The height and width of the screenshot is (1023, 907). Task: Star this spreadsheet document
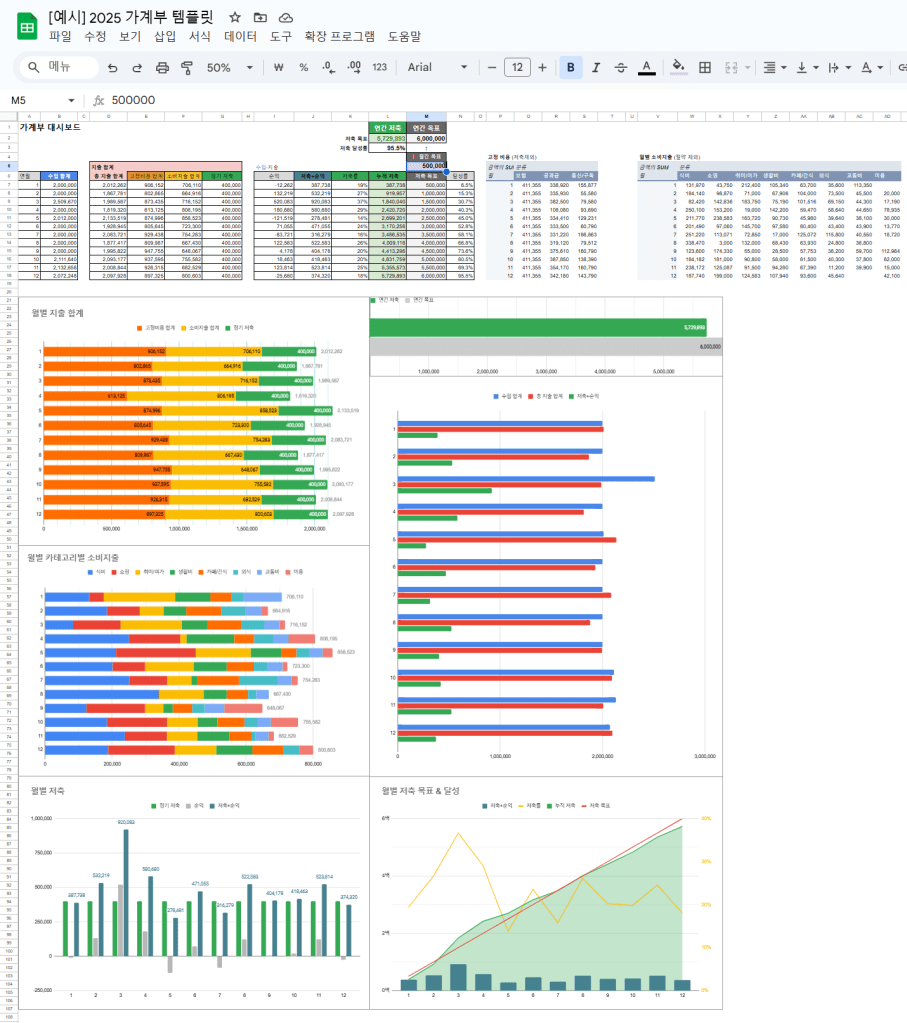coord(235,17)
